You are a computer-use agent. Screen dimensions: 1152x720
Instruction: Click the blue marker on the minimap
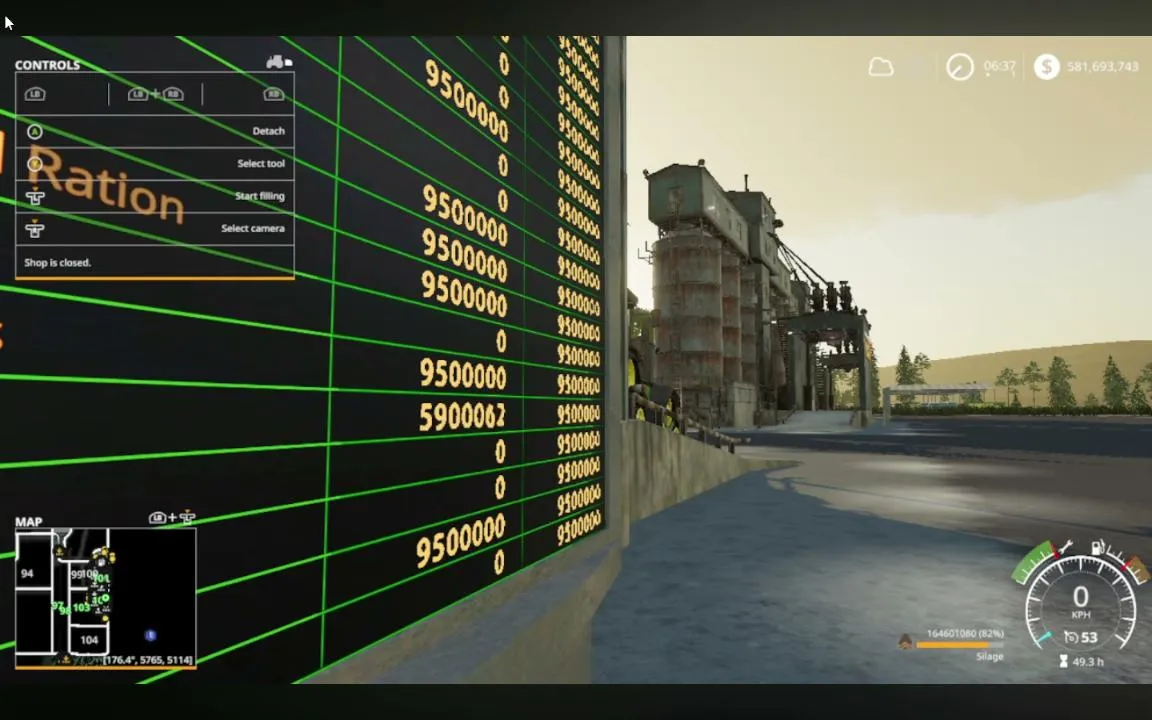151,635
